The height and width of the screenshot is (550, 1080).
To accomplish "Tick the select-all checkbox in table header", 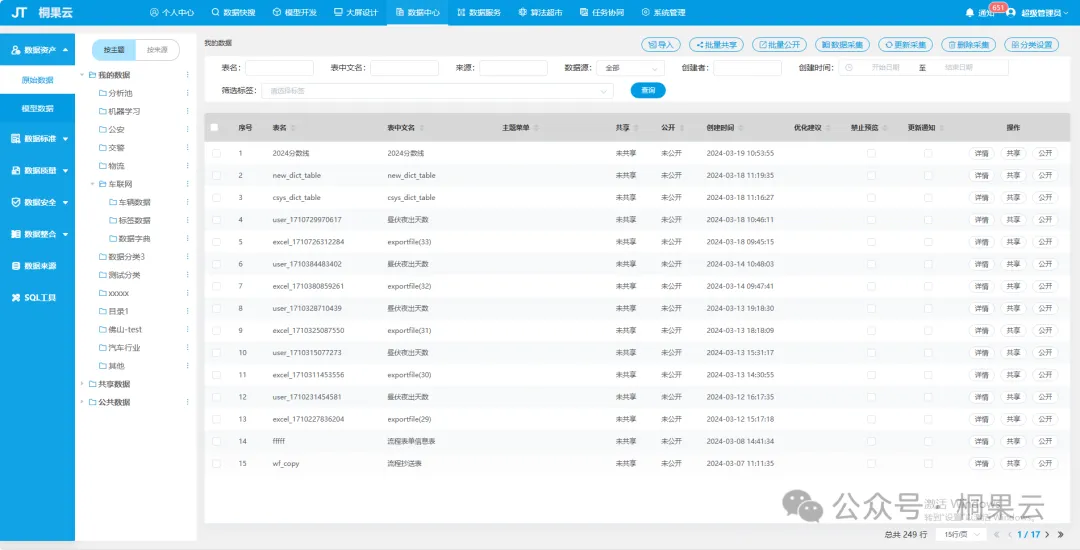I will tap(214, 127).
